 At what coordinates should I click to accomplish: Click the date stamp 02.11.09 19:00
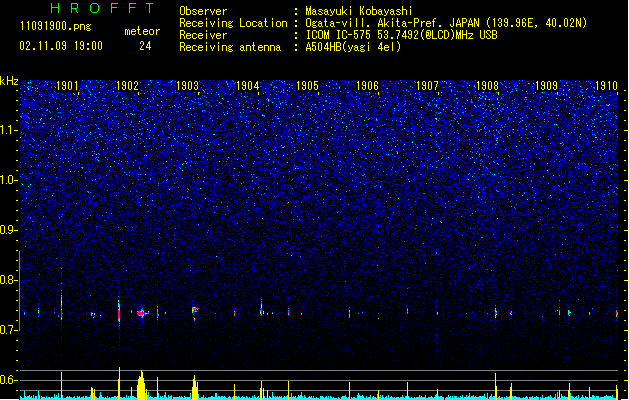[61, 46]
